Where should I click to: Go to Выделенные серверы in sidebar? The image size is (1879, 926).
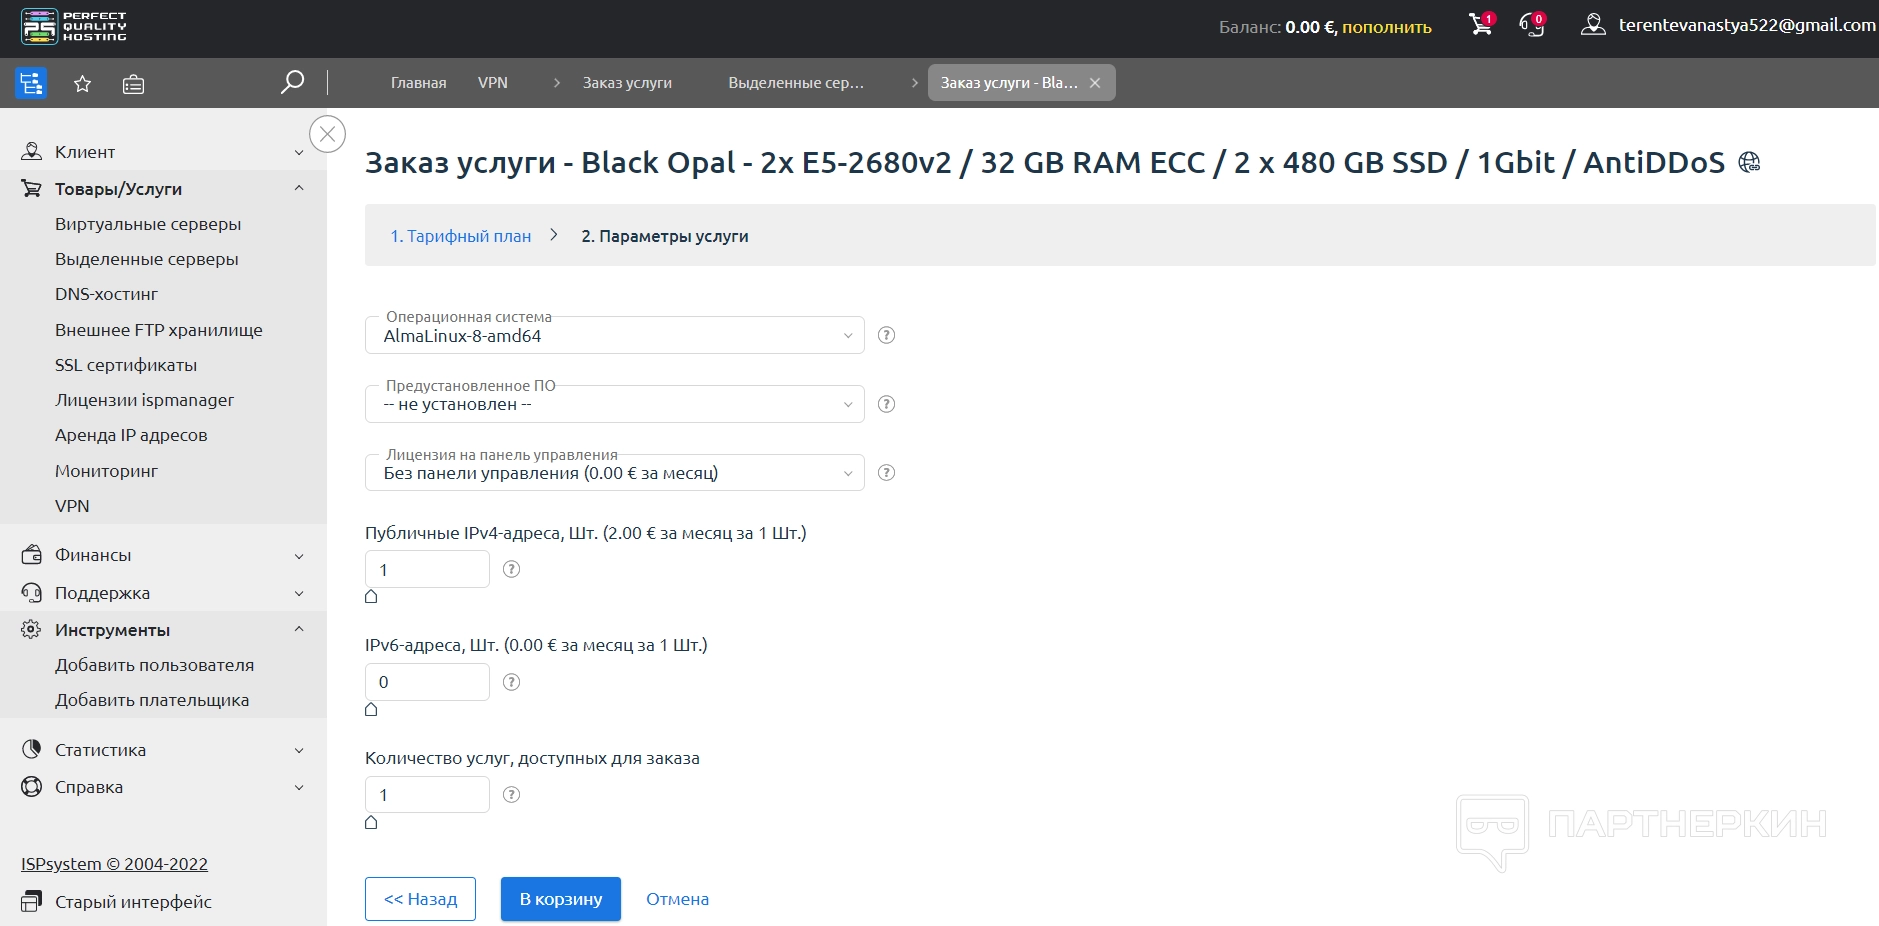pos(147,259)
